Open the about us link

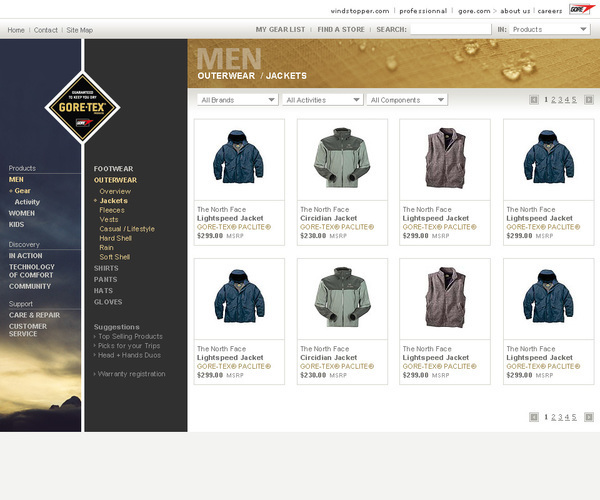tap(515, 11)
